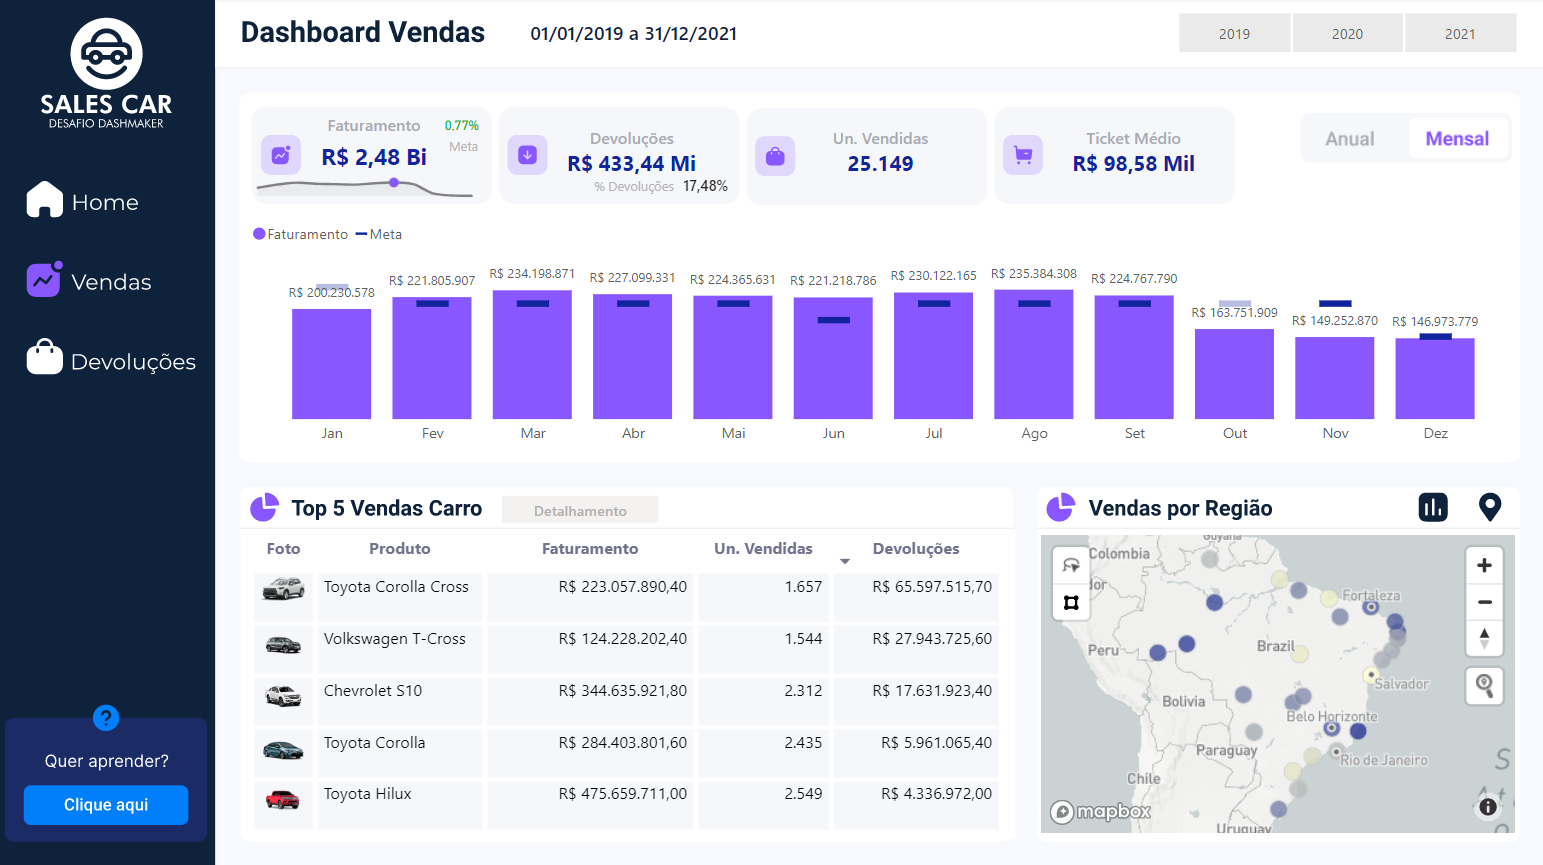This screenshot has height=865, width=1543.
Task: Click value R$ 344.635.921,80
Action: tap(623, 691)
